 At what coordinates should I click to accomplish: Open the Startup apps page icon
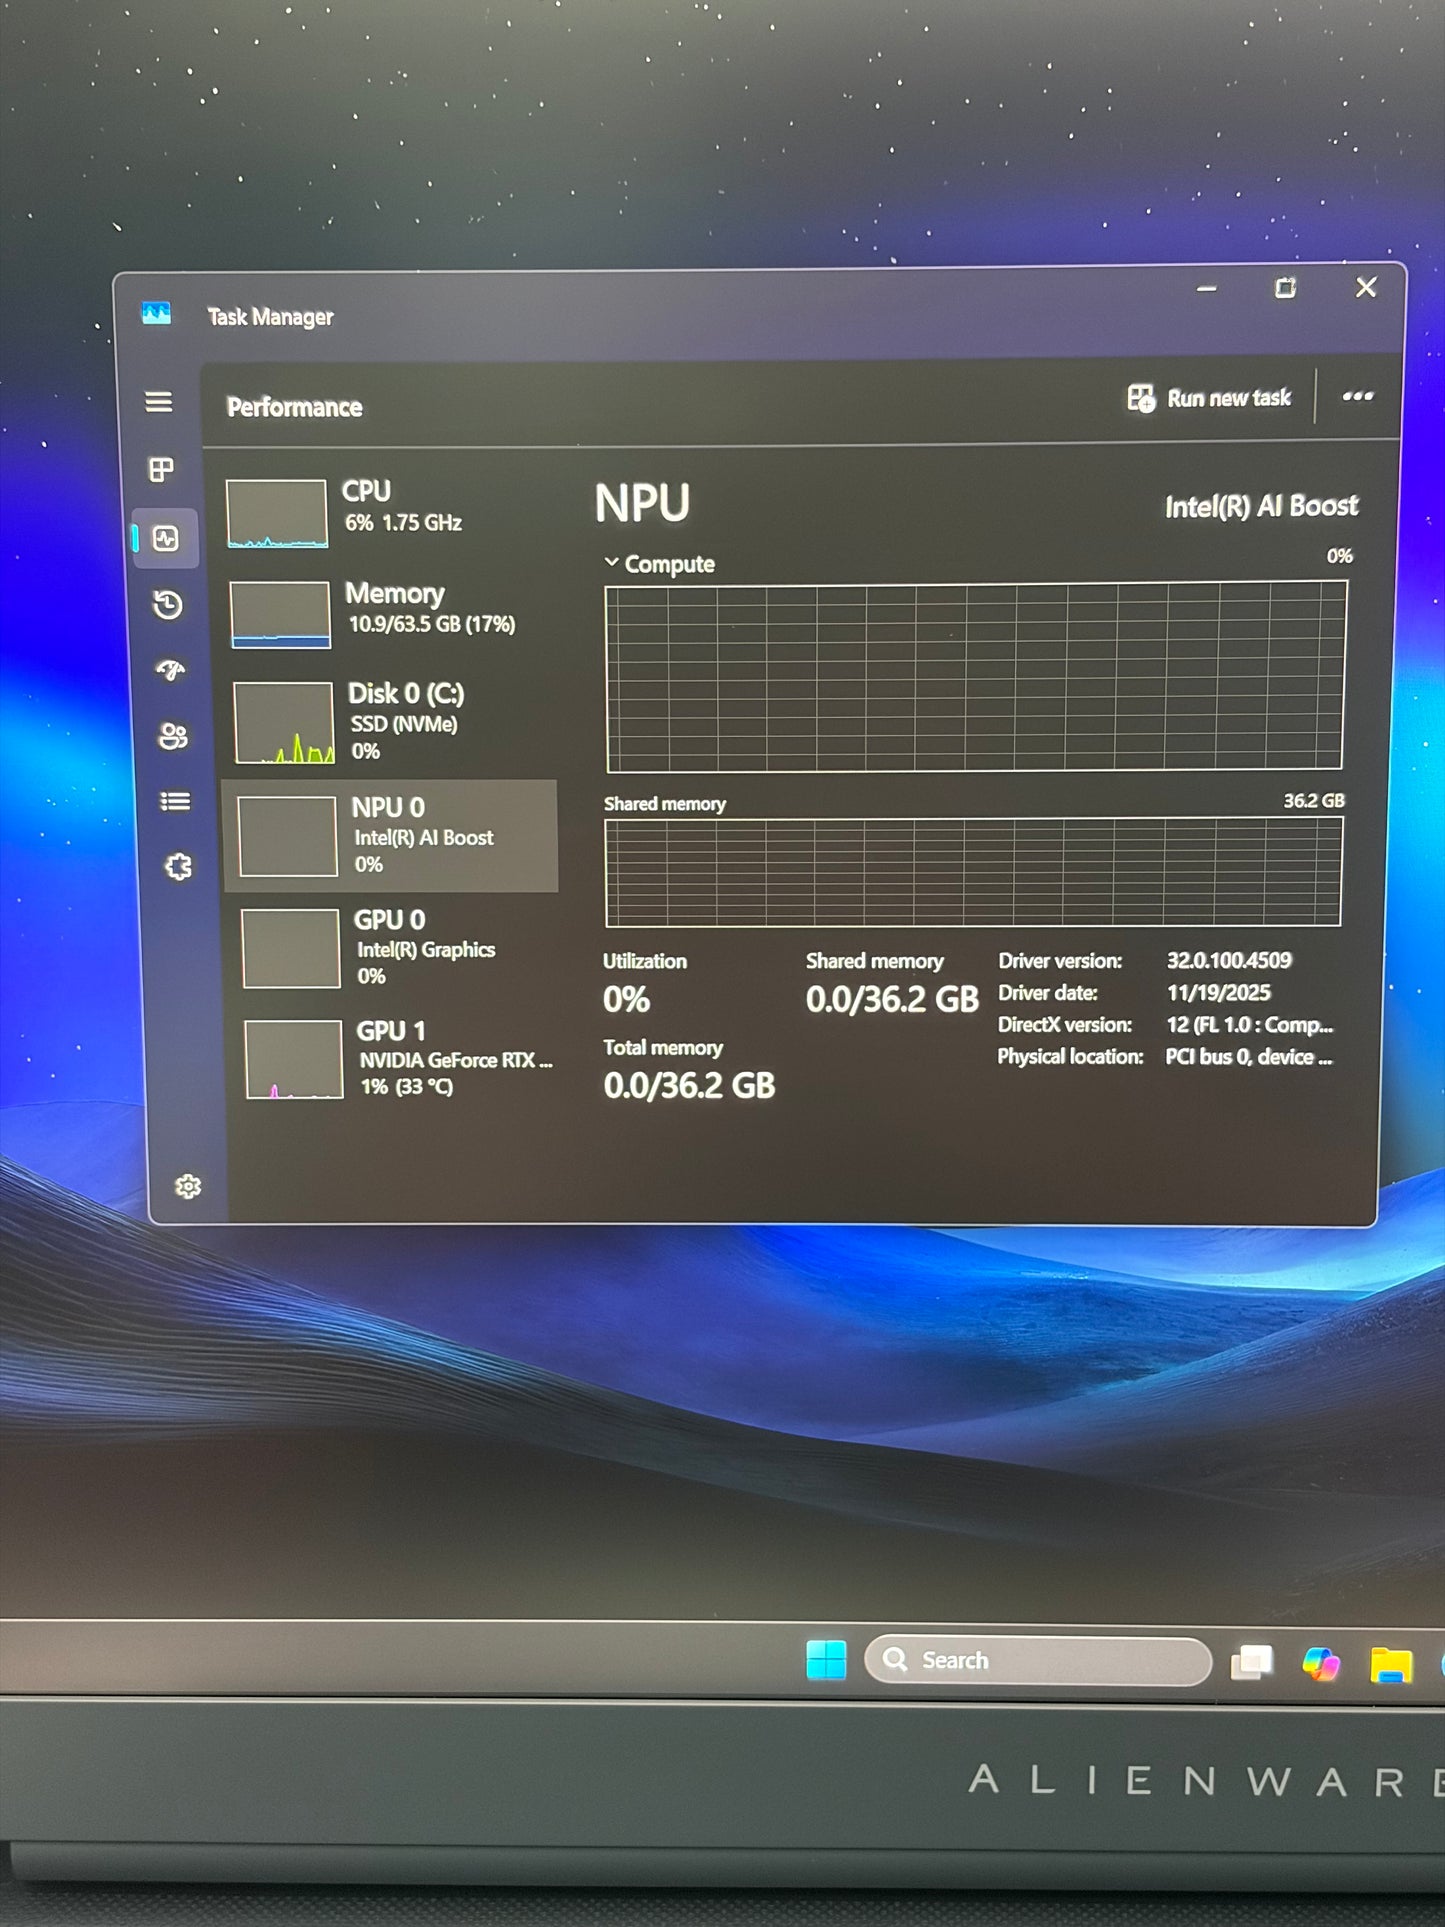tap(171, 670)
